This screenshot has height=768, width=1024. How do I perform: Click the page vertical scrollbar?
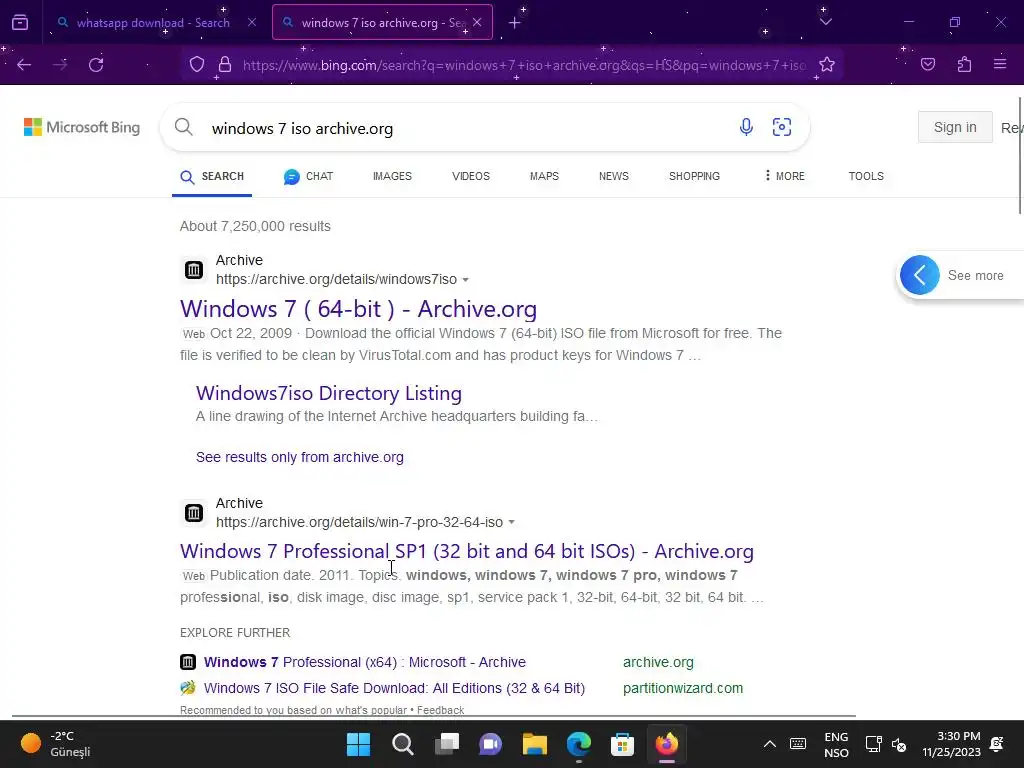[1019, 155]
